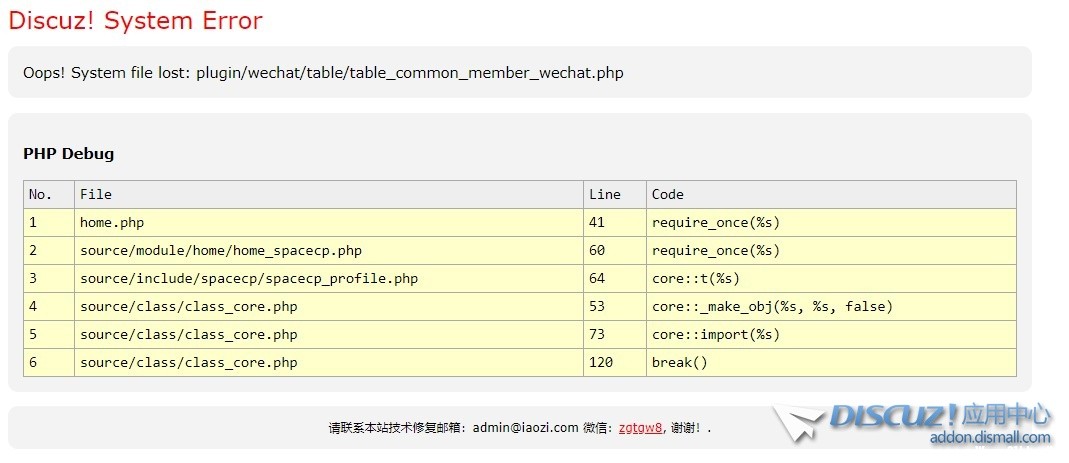1069x463 pixels.
Task: Click the zgtgw8 WeChat link
Action: [x=640, y=428]
